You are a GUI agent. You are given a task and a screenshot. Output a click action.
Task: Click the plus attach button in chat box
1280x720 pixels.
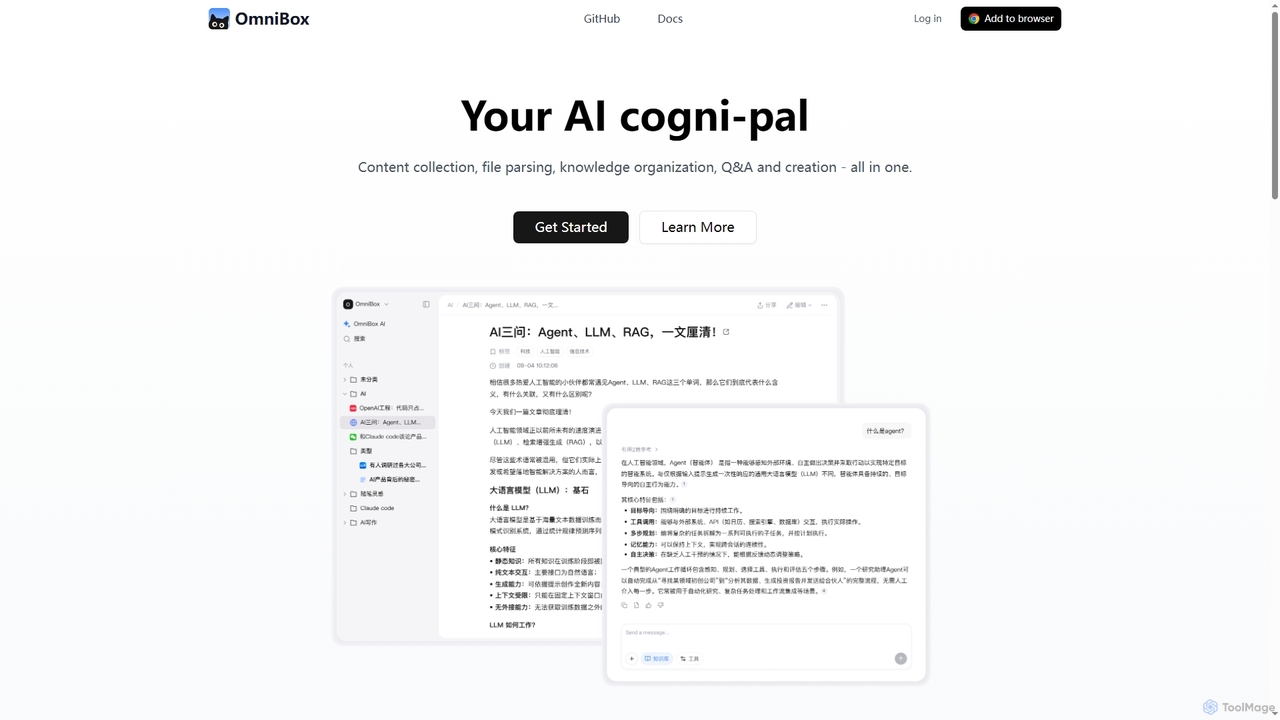click(632, 659)
